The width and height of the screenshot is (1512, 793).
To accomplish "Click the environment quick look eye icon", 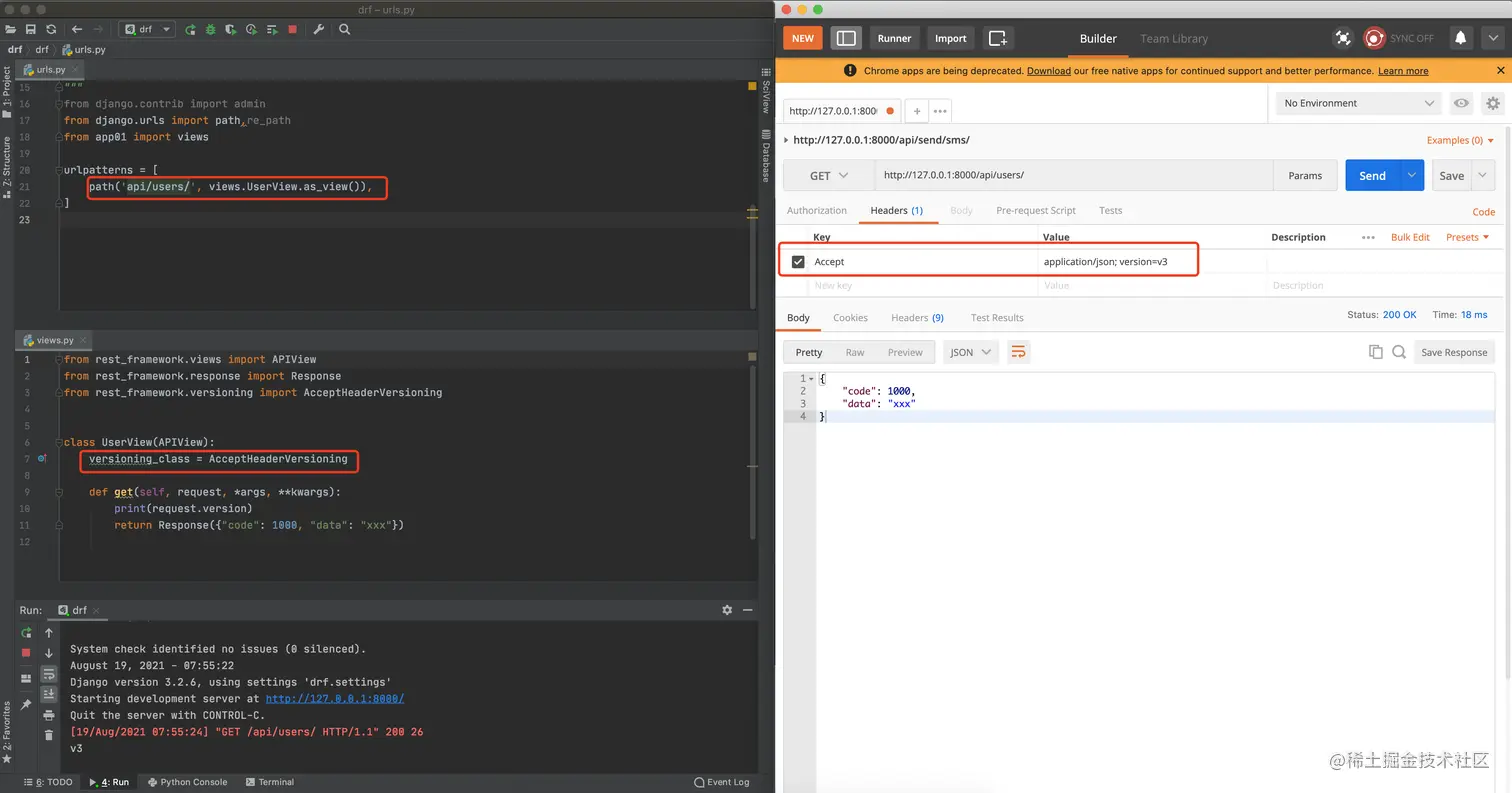I will pos(1462,103).
